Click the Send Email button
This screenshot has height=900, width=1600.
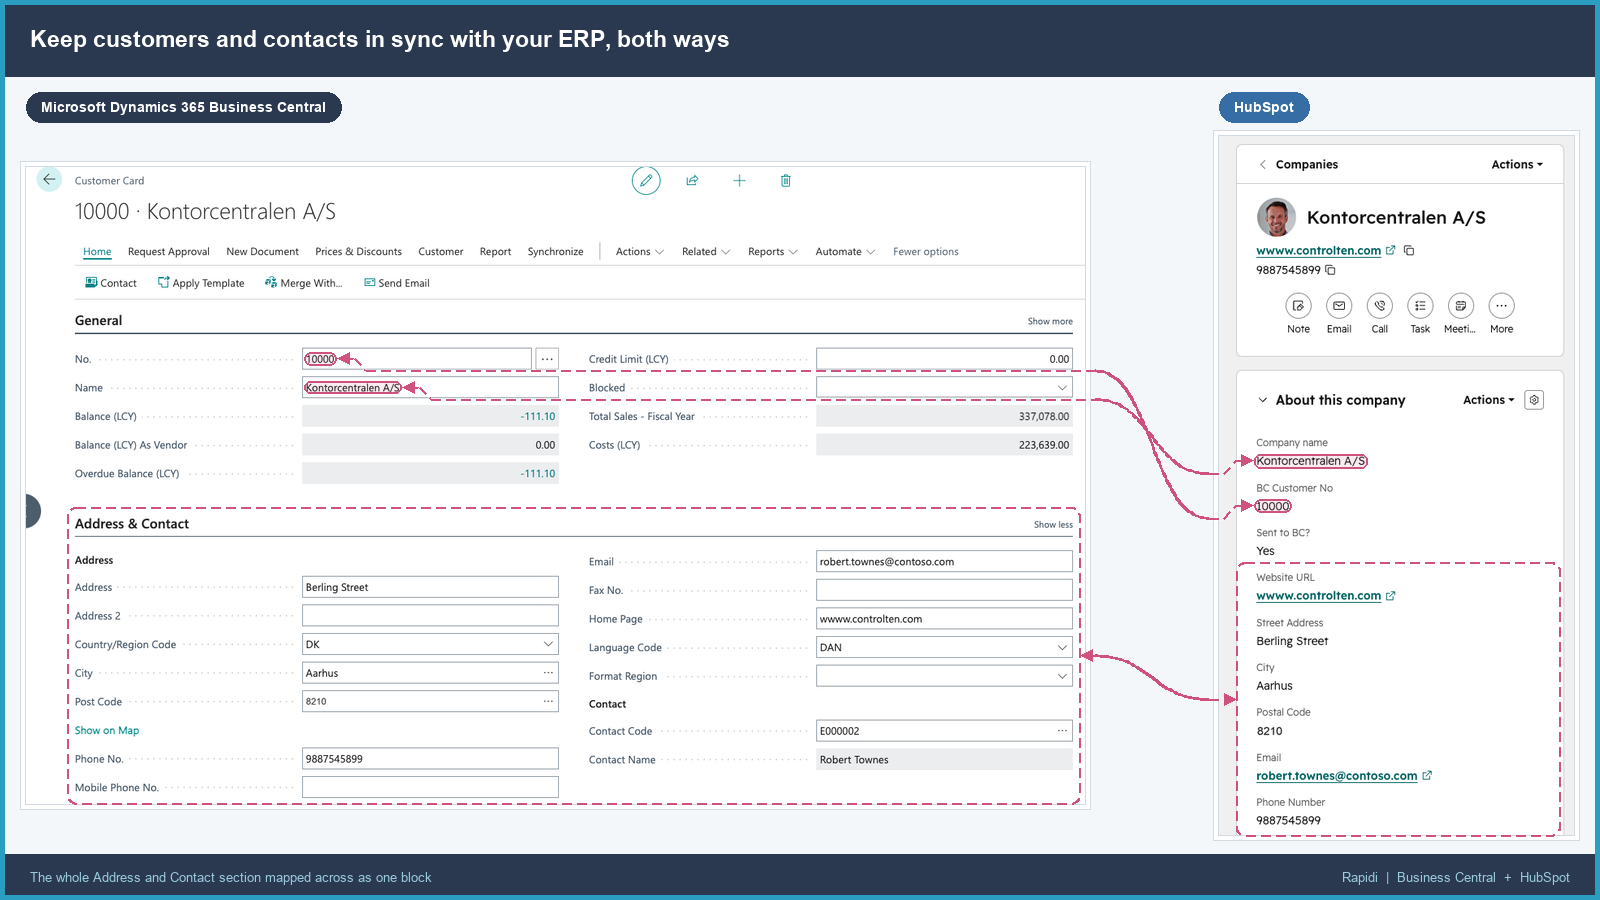tap(397, 283)
